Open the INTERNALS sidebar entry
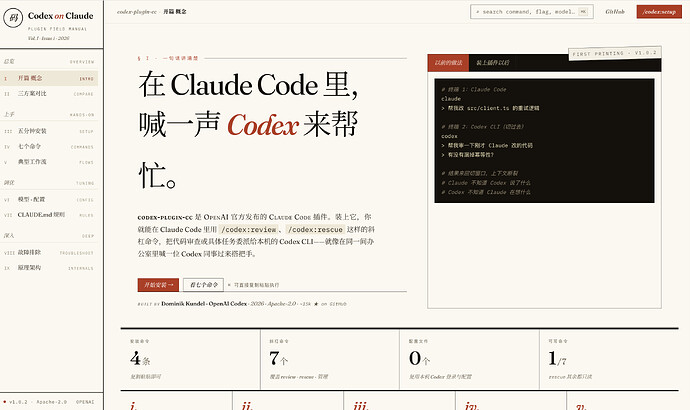This screenshot has height=410, width=690. point(49,267)
